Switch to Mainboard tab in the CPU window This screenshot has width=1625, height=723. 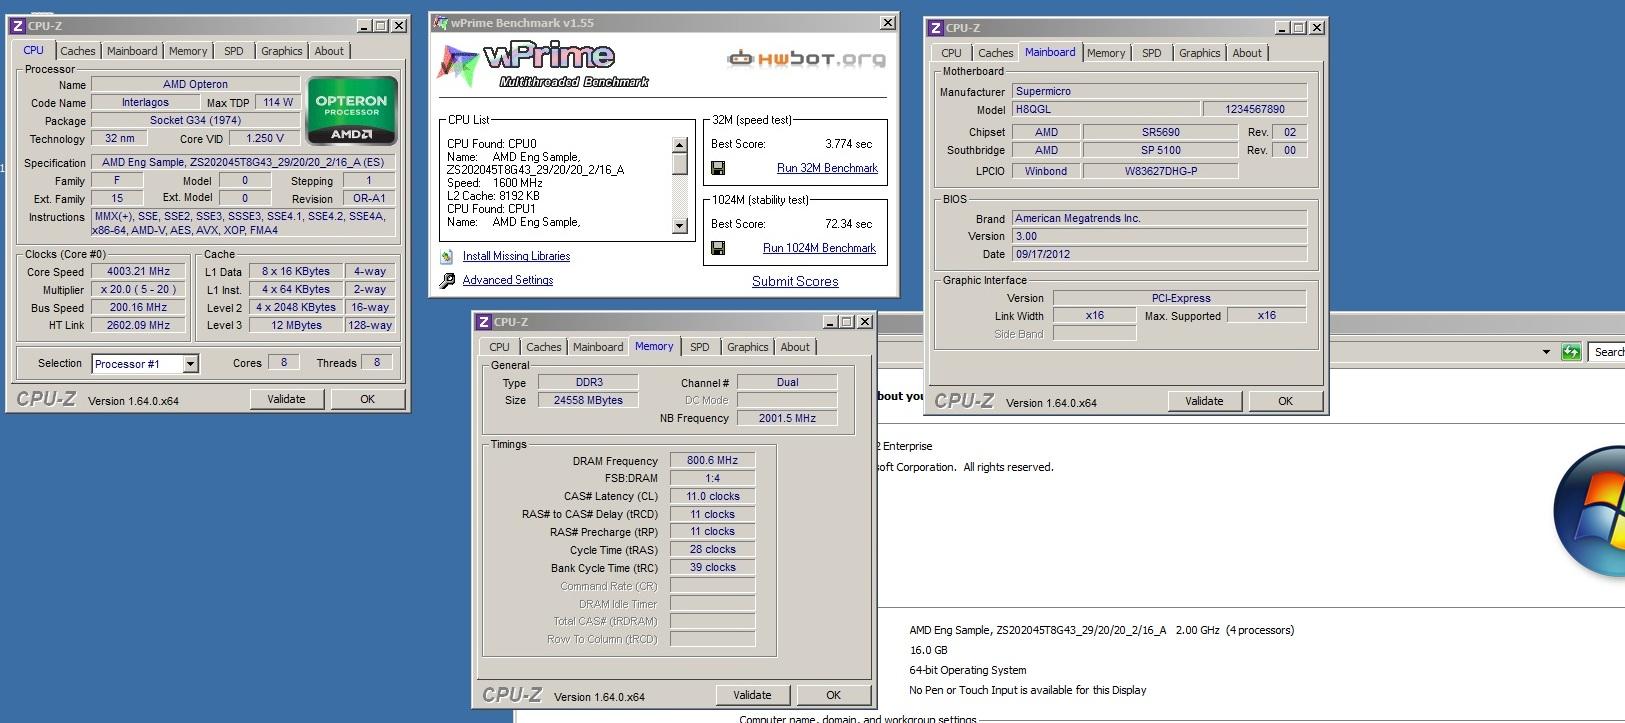pyautogui.click(x=132, y=51)
